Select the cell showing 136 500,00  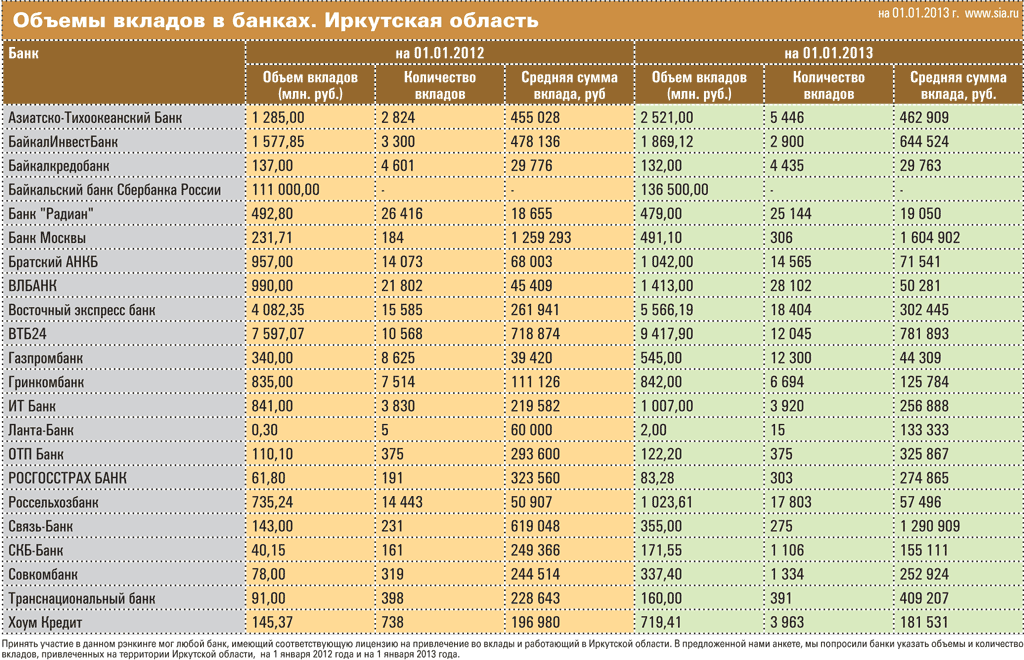(x=674, y=189)
